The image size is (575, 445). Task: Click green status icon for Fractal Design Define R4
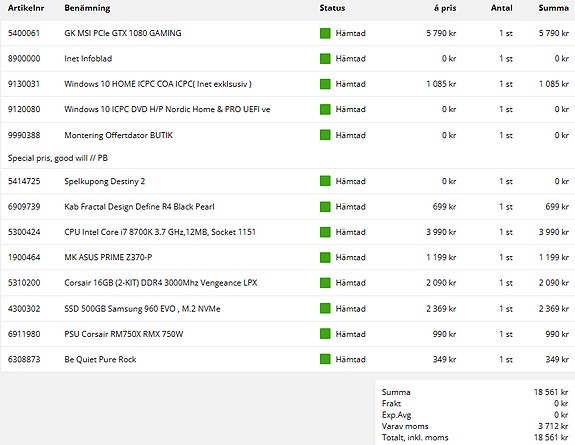tap(325, 207)
